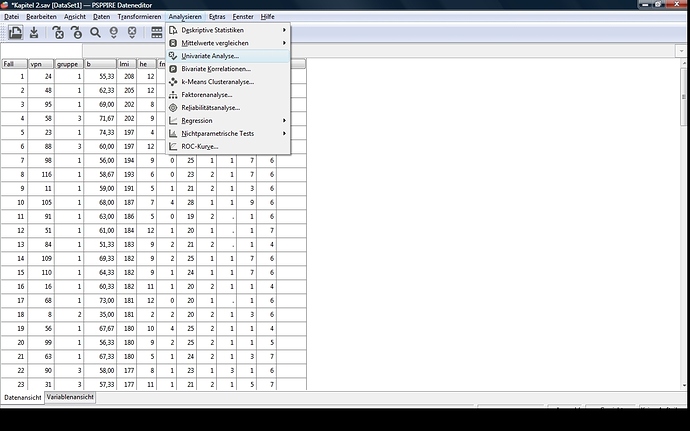Select row header 1
The image size is (690, 431).
pos(14,77)
